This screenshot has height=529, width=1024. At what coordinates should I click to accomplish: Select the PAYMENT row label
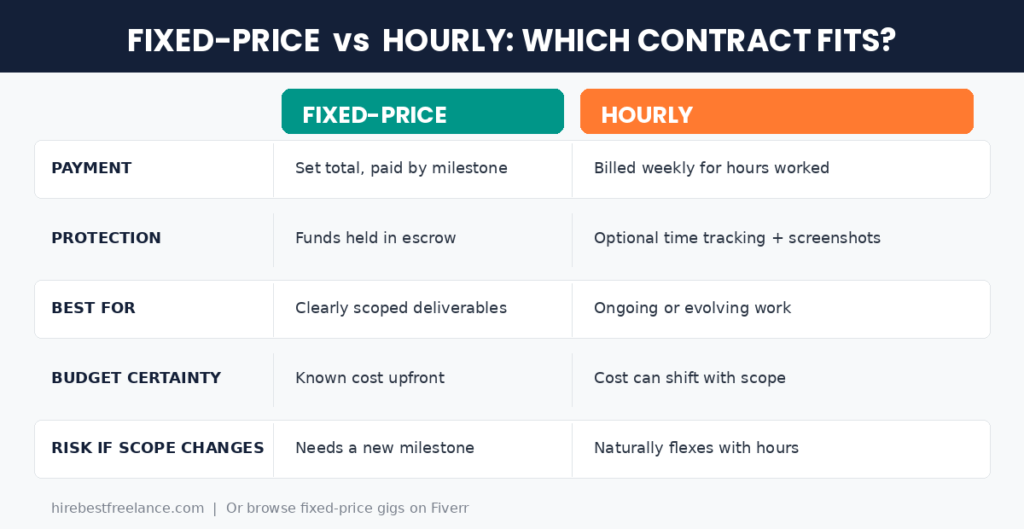(x=91, y=168)
